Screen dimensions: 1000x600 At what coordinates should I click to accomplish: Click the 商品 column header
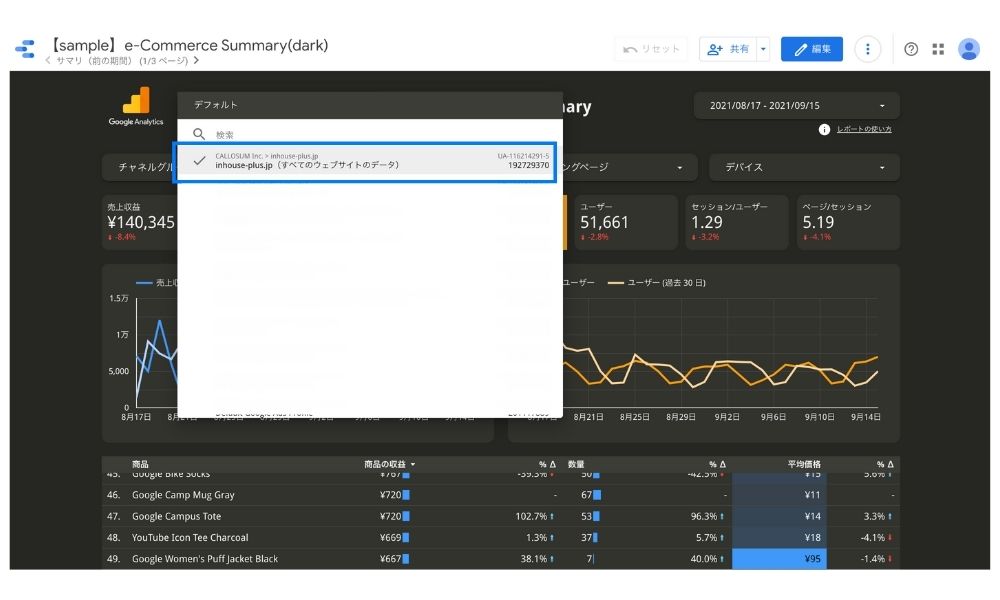click(x=140, y=464)
